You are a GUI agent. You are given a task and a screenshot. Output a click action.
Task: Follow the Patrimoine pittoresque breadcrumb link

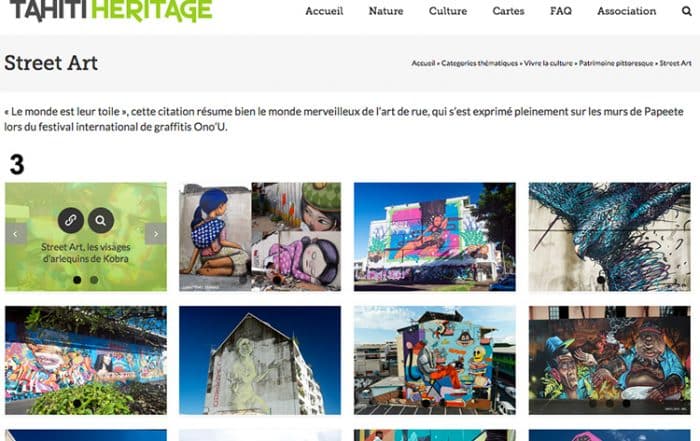click(x=616, y=63)
